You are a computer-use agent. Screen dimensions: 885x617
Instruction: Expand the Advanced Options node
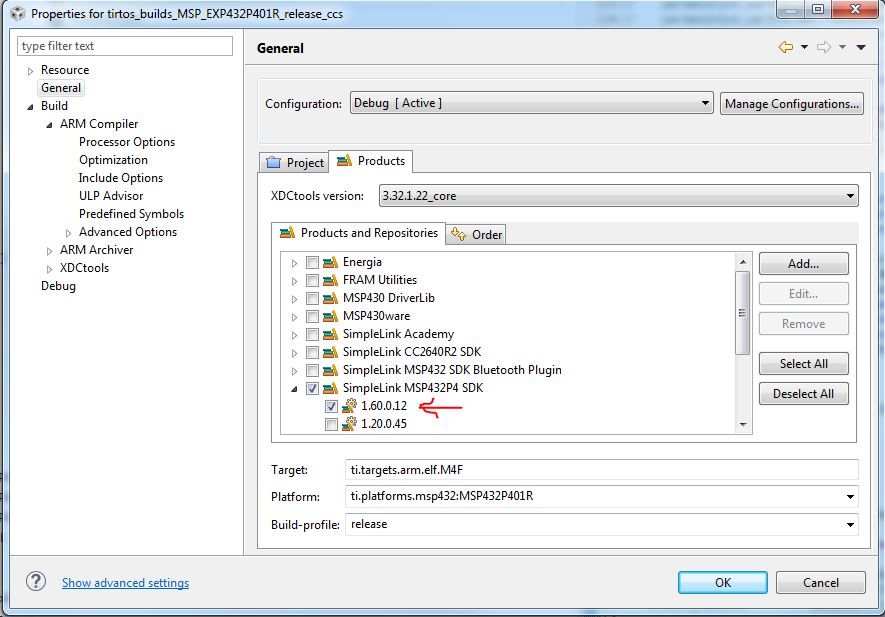(68, 233)
